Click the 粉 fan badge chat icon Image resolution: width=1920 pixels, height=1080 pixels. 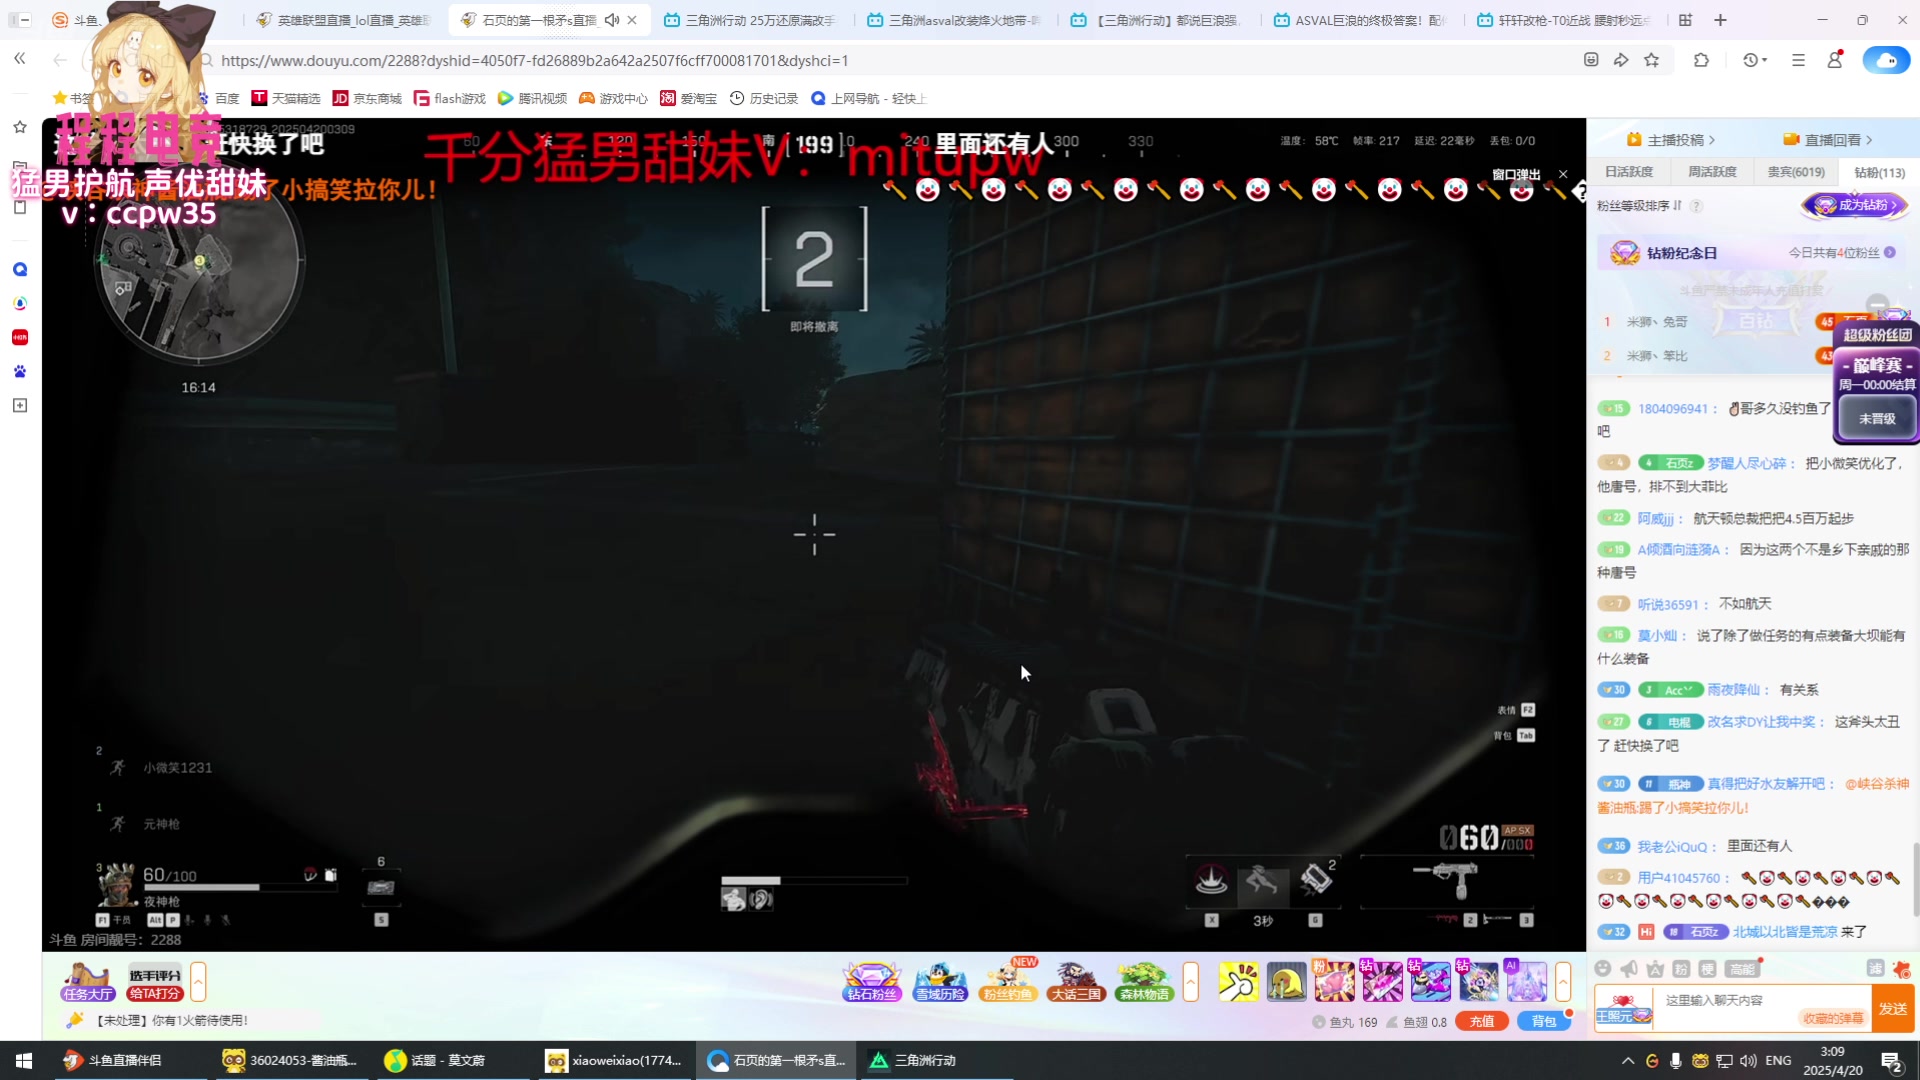click(1681, 968)
